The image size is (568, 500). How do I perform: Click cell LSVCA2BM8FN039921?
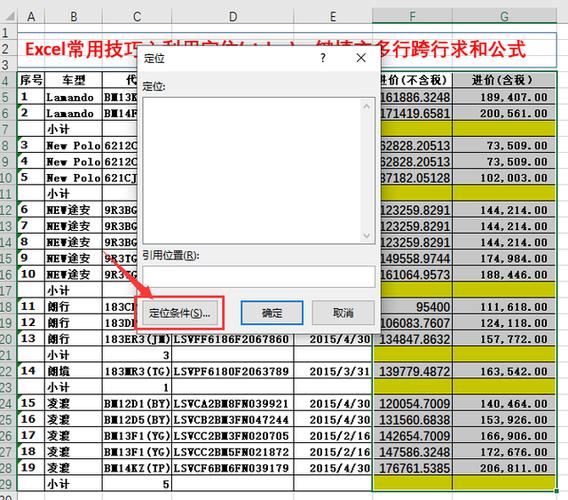coord(233,403)
